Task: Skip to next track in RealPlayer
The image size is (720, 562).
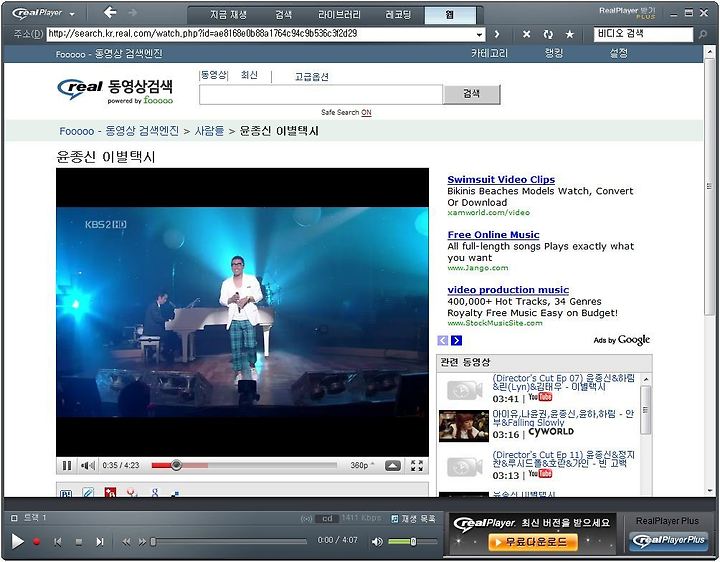Action: 100,542
